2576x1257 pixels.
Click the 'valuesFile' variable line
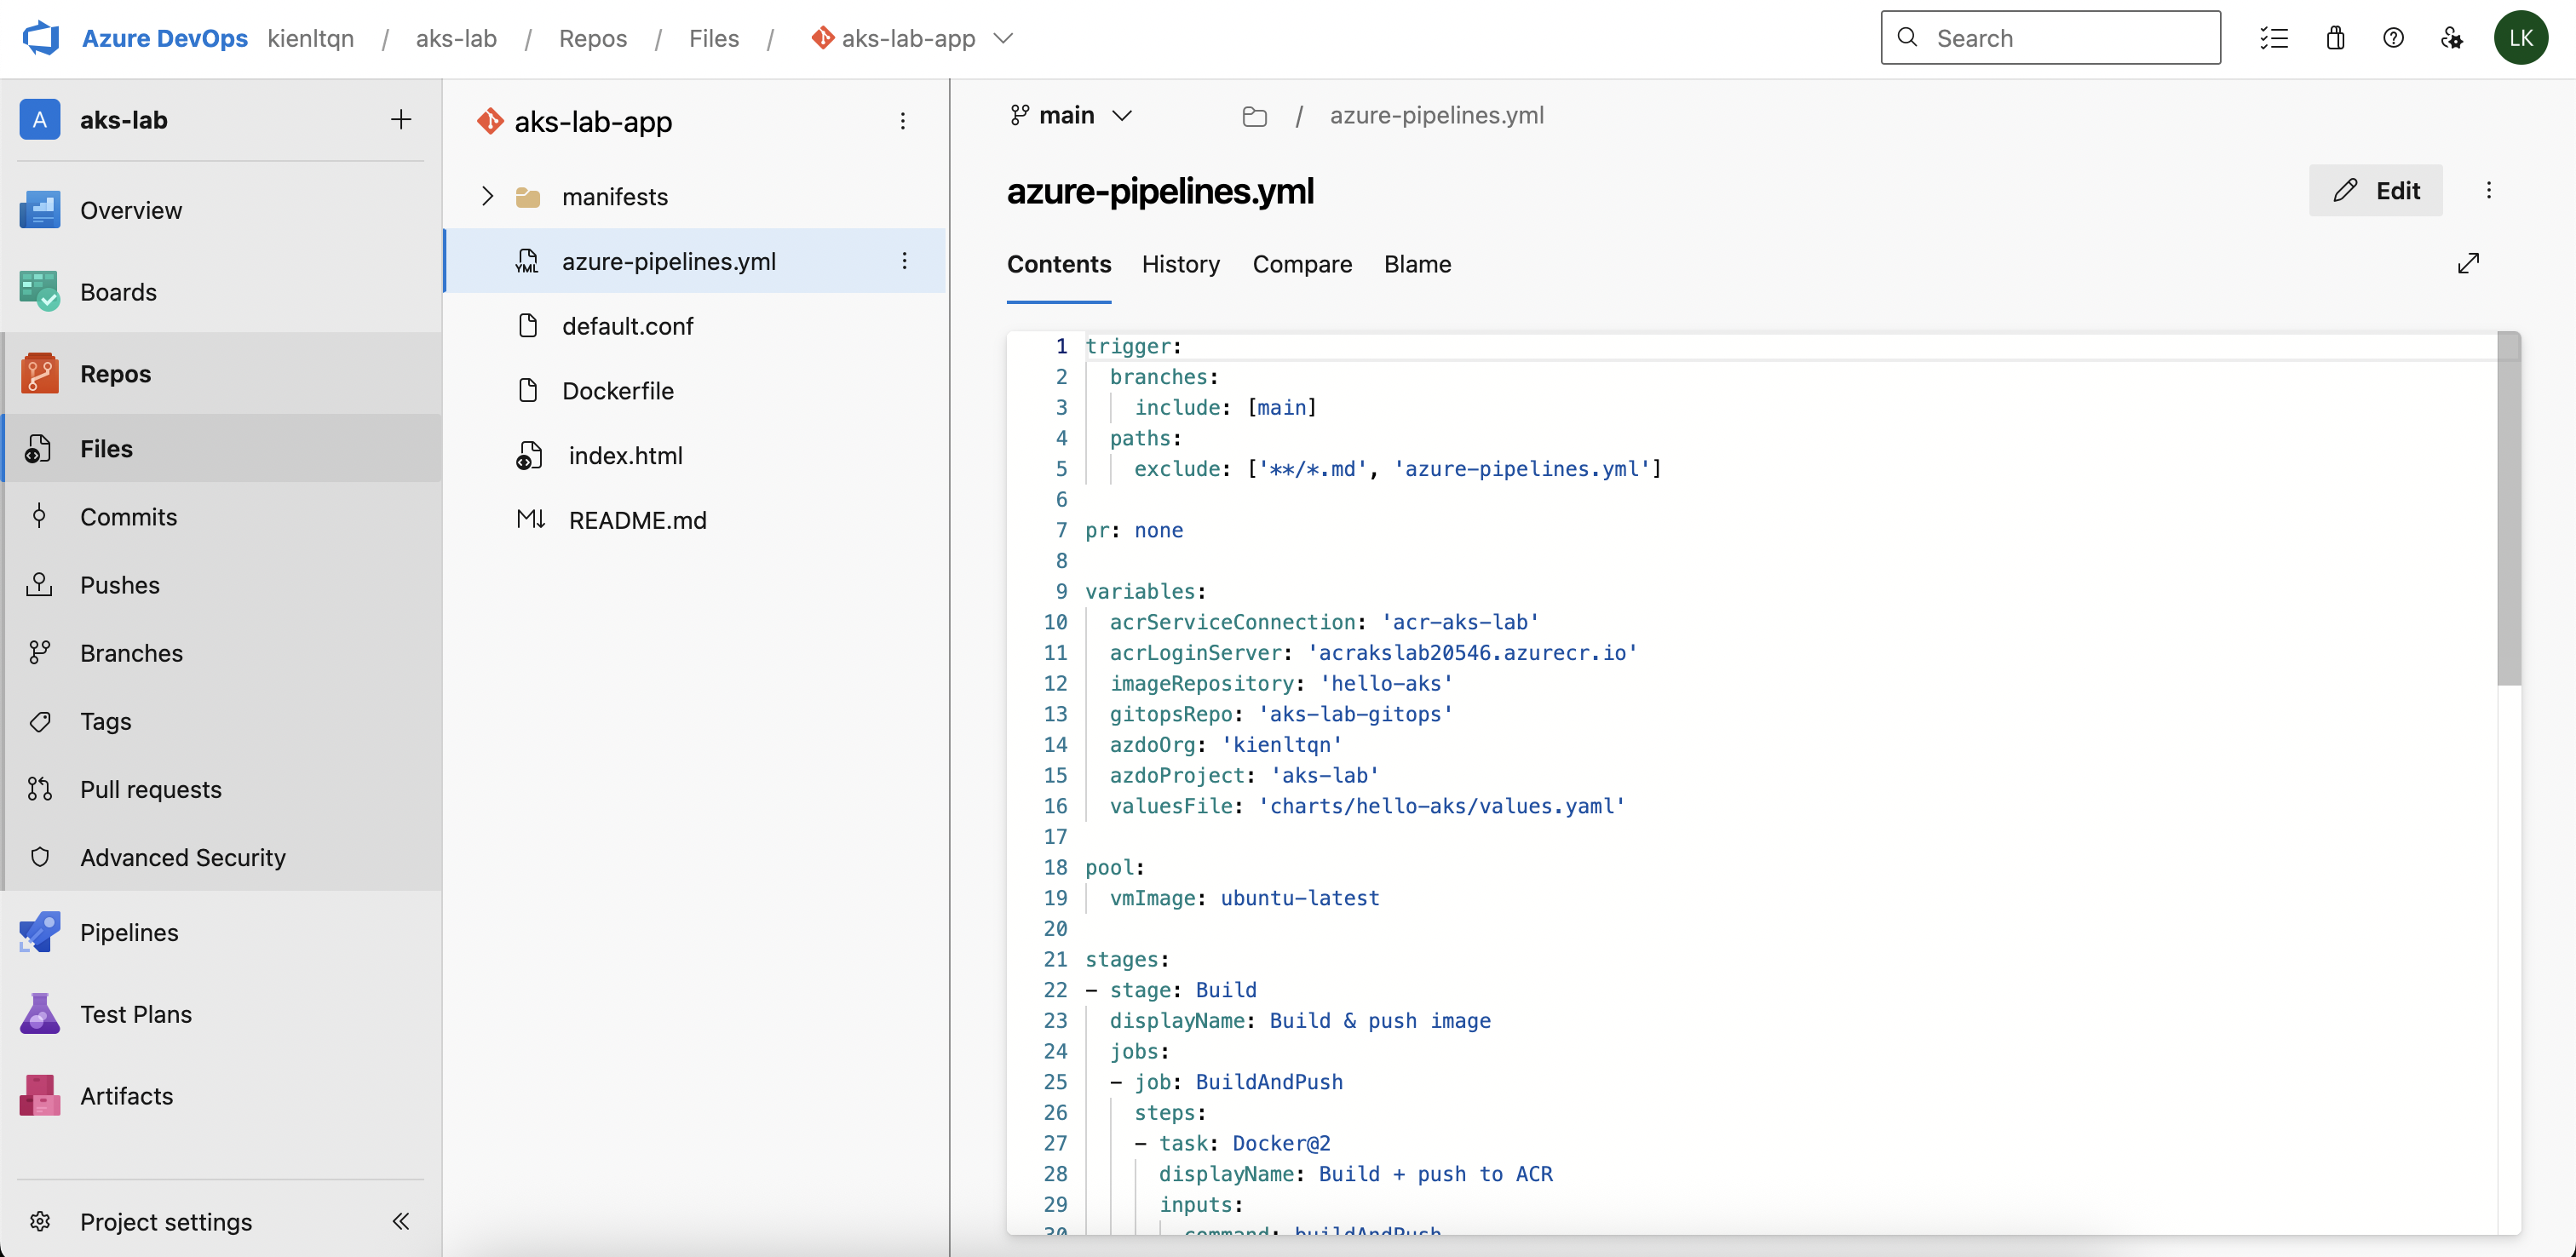pyautogui.click(x=1367, y=806)
